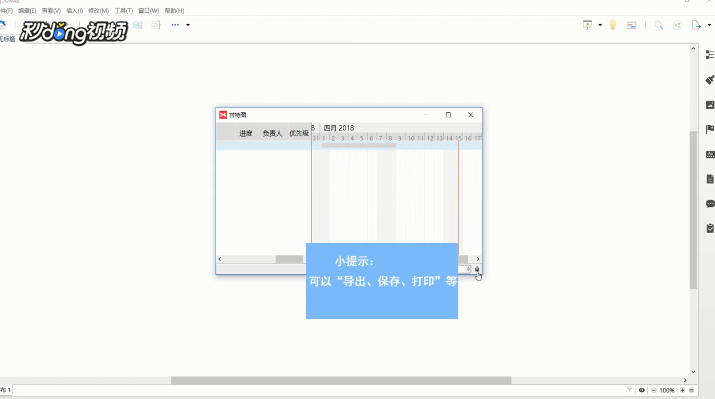Open the Notes document sidebar icon
This screenshot has width=715, height=399.
[710, 179]
